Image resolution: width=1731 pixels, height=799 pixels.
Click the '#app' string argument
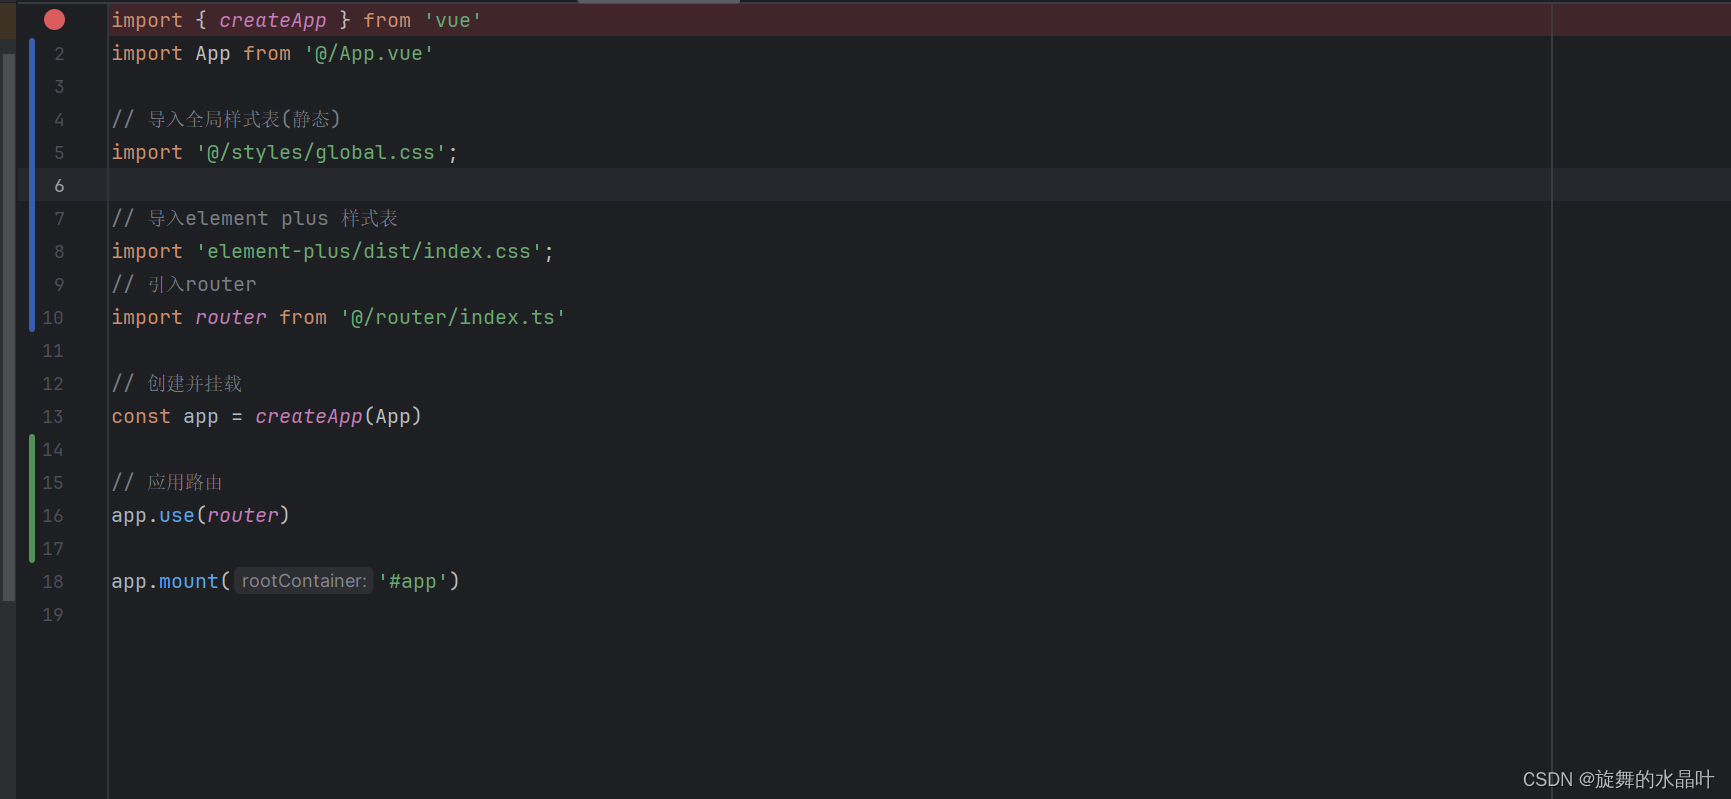[x=413, y=581]
